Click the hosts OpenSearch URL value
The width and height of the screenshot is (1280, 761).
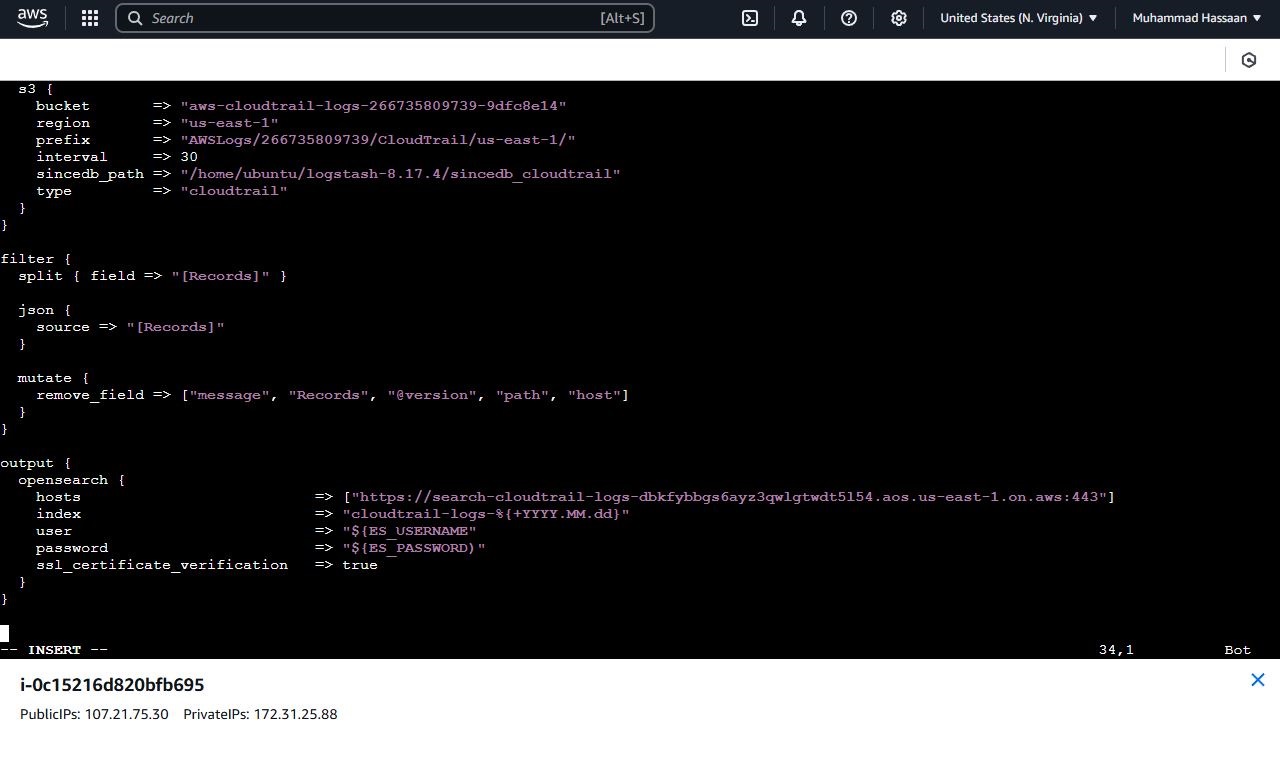pyautogui.click(x=729, y=497)
